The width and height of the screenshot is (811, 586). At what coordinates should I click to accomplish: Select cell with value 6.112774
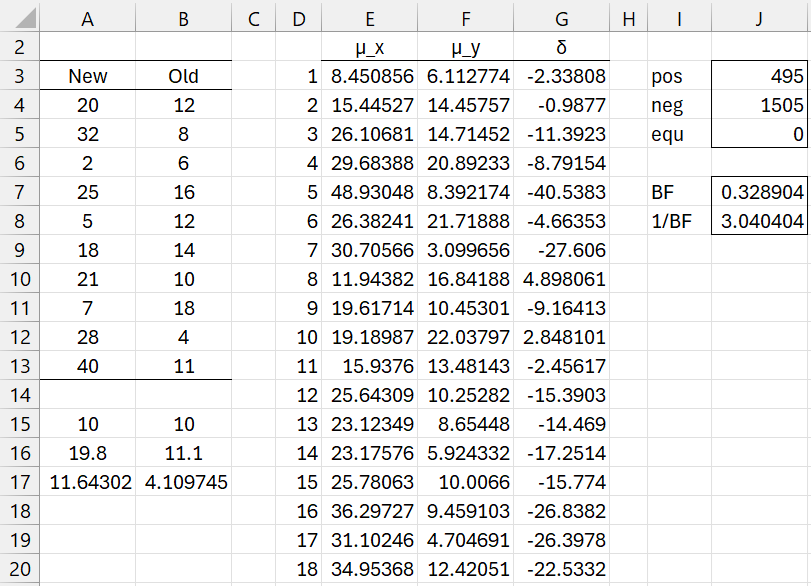[465, 76]
